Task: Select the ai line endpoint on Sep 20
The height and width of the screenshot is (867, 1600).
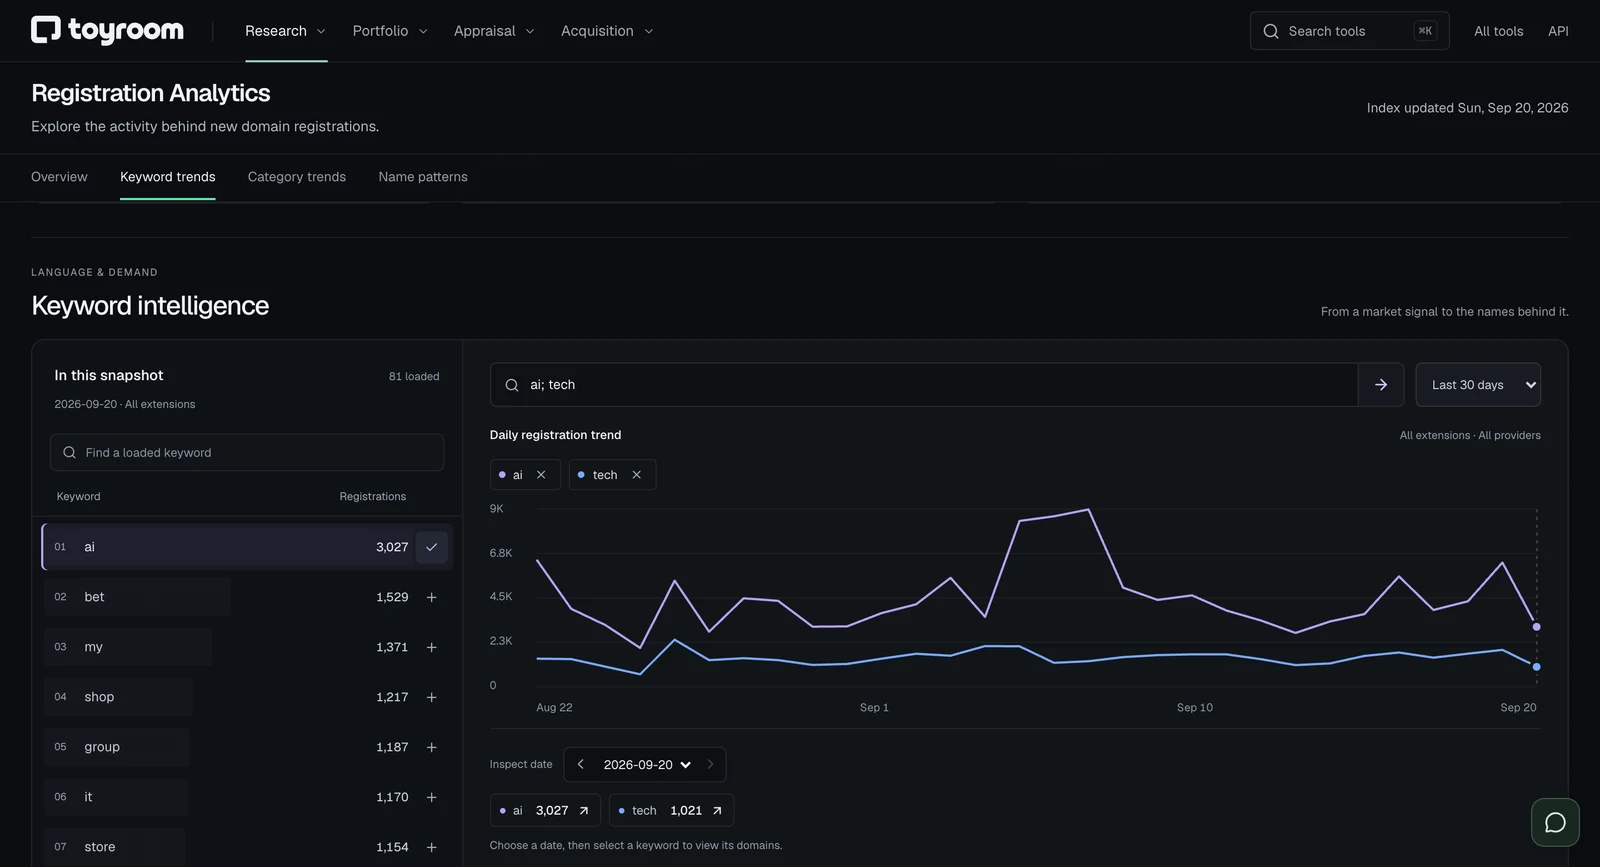Action: click(x=1537, y=627)
